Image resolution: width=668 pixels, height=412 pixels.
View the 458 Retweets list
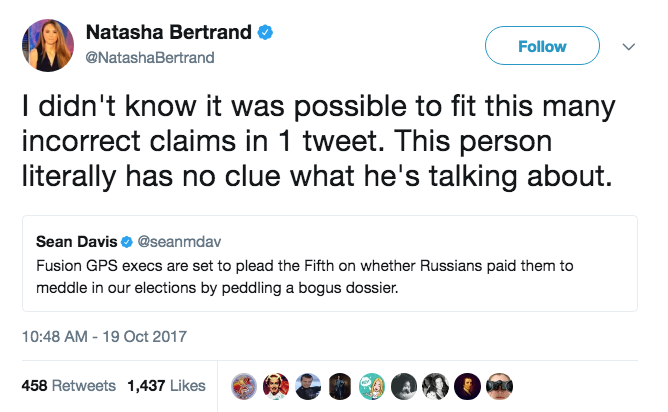tap(69, 386)
